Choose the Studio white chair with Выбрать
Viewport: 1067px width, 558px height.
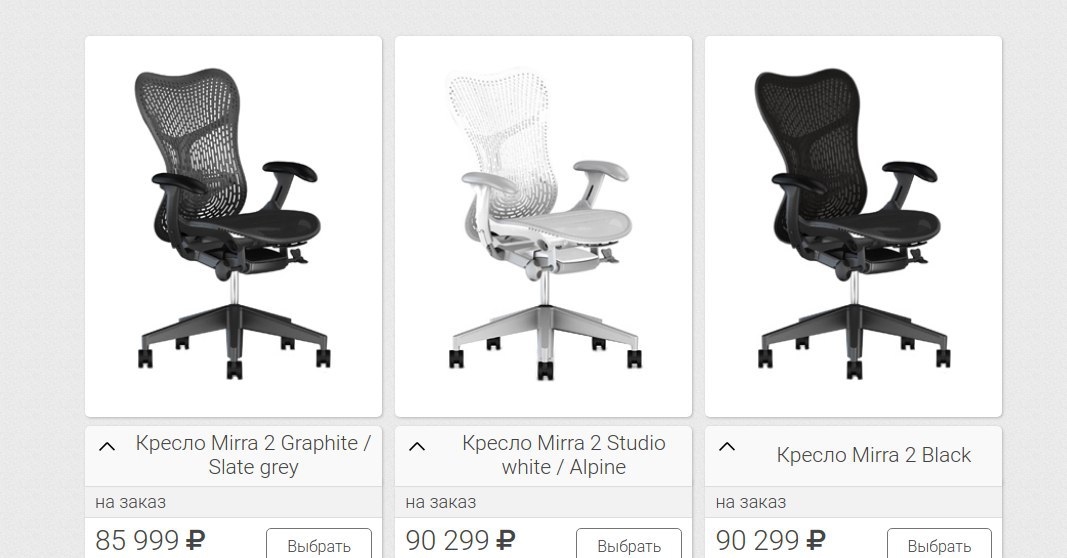point(629,545)
